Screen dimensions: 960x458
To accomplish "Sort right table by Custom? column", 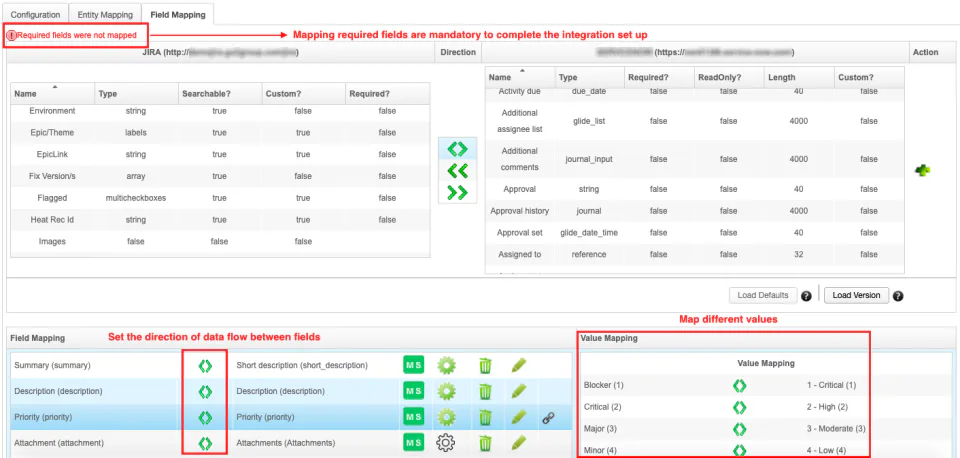I will (869, 77).
